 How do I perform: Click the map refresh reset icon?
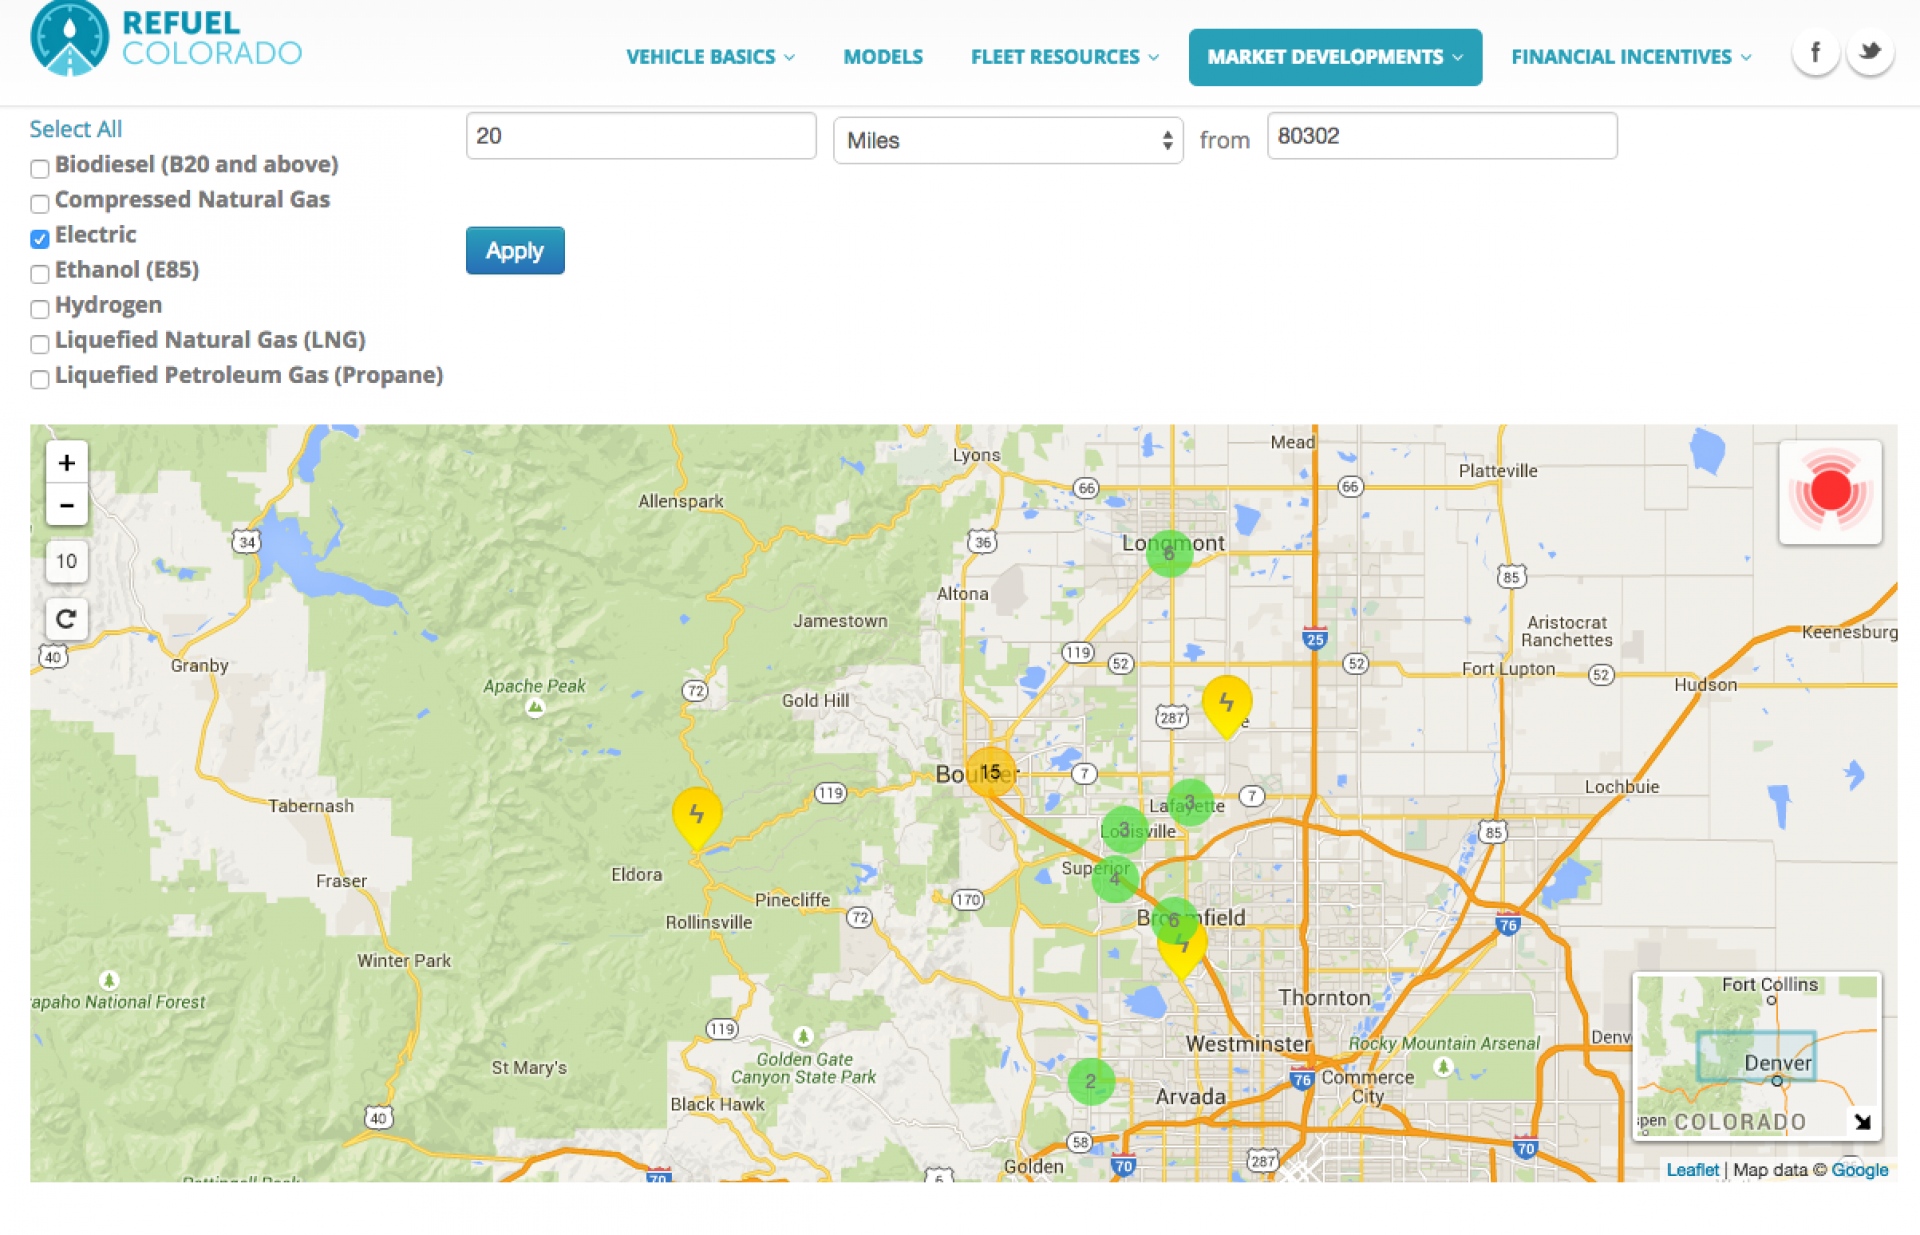point(66,619)
